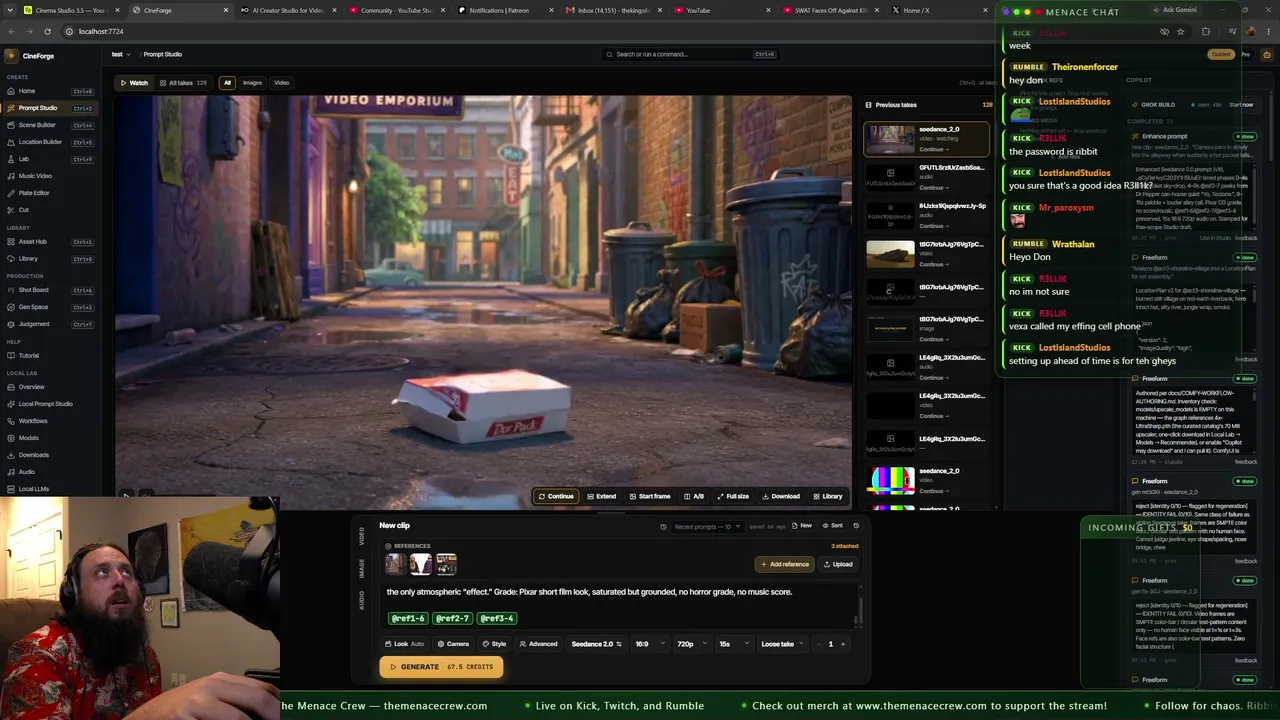Switch to the YouTube browser tab
The width and height of the screenshot is (1280, 720).
[714, 10]
